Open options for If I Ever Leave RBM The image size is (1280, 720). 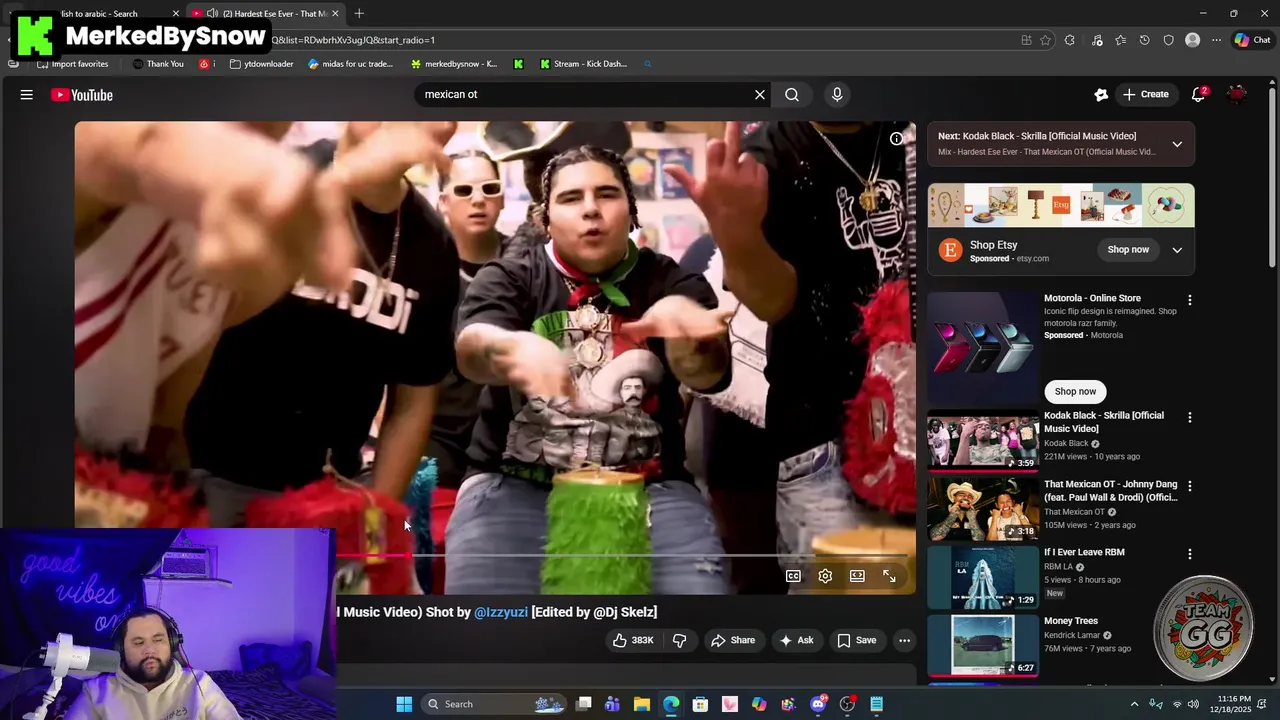[1189, 554]
